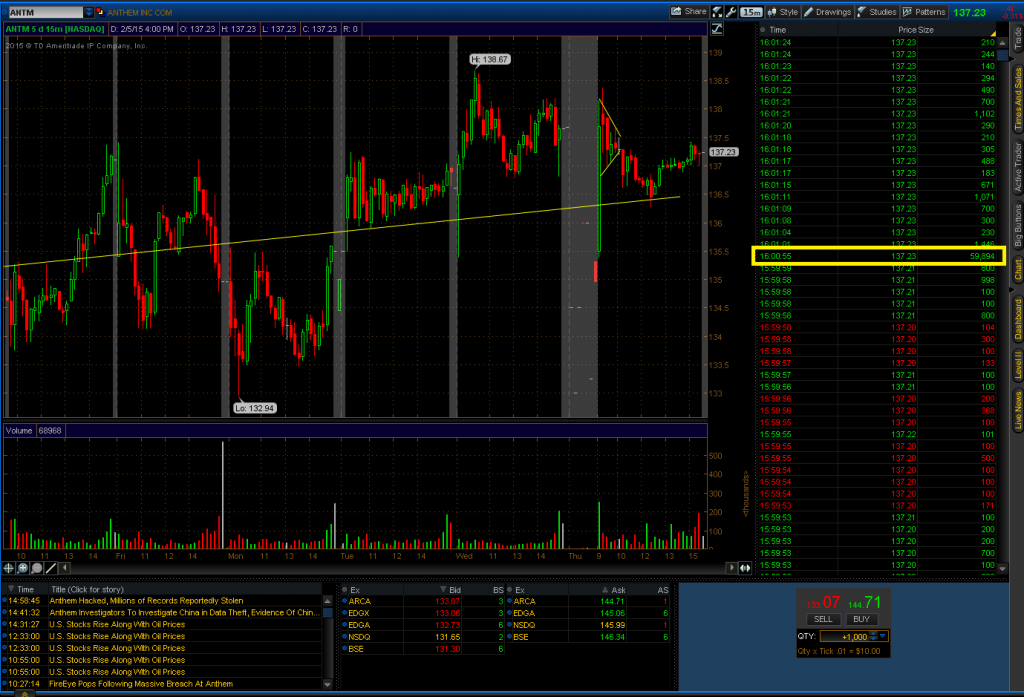This screenshot has width=1024, height=697.
Task: Open the 'FireEye Pops Following Massive Breach' story
Action: pyautogui.click(x=141, y=684)
